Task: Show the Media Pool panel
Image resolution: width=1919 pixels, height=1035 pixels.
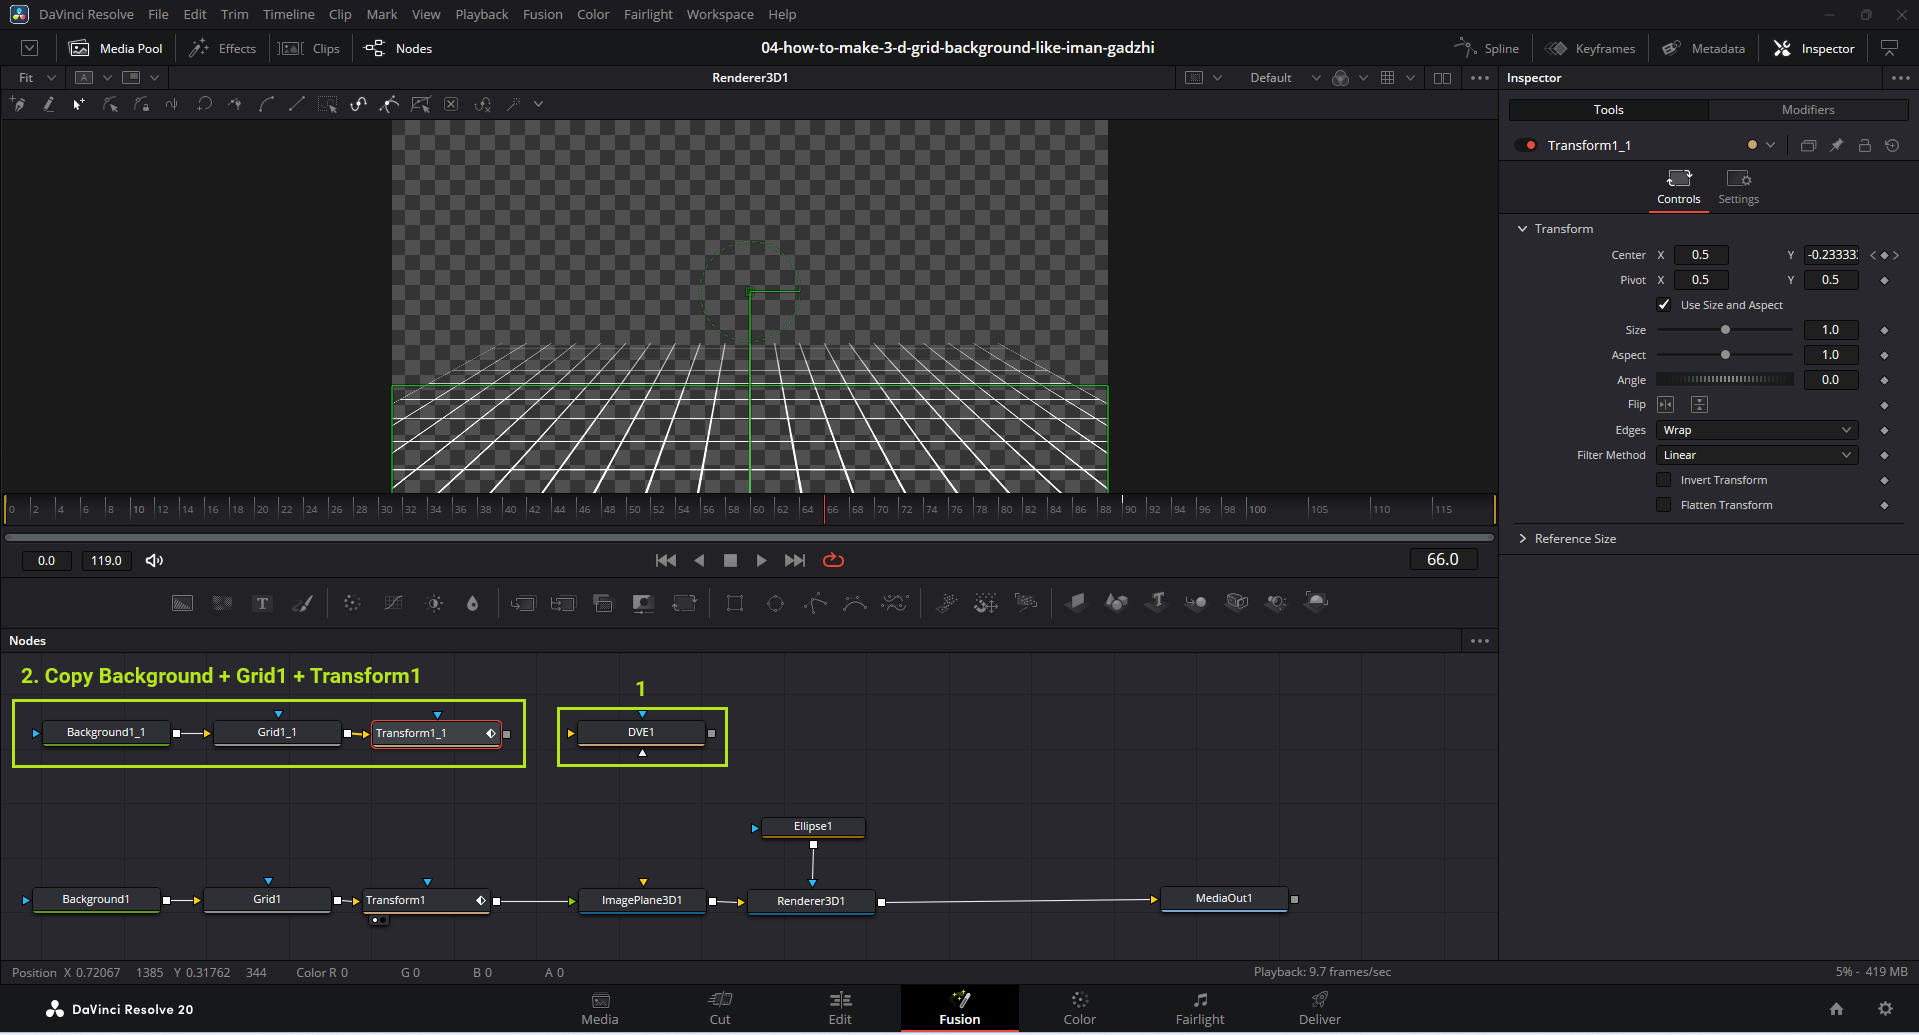Action: [116, 48]
